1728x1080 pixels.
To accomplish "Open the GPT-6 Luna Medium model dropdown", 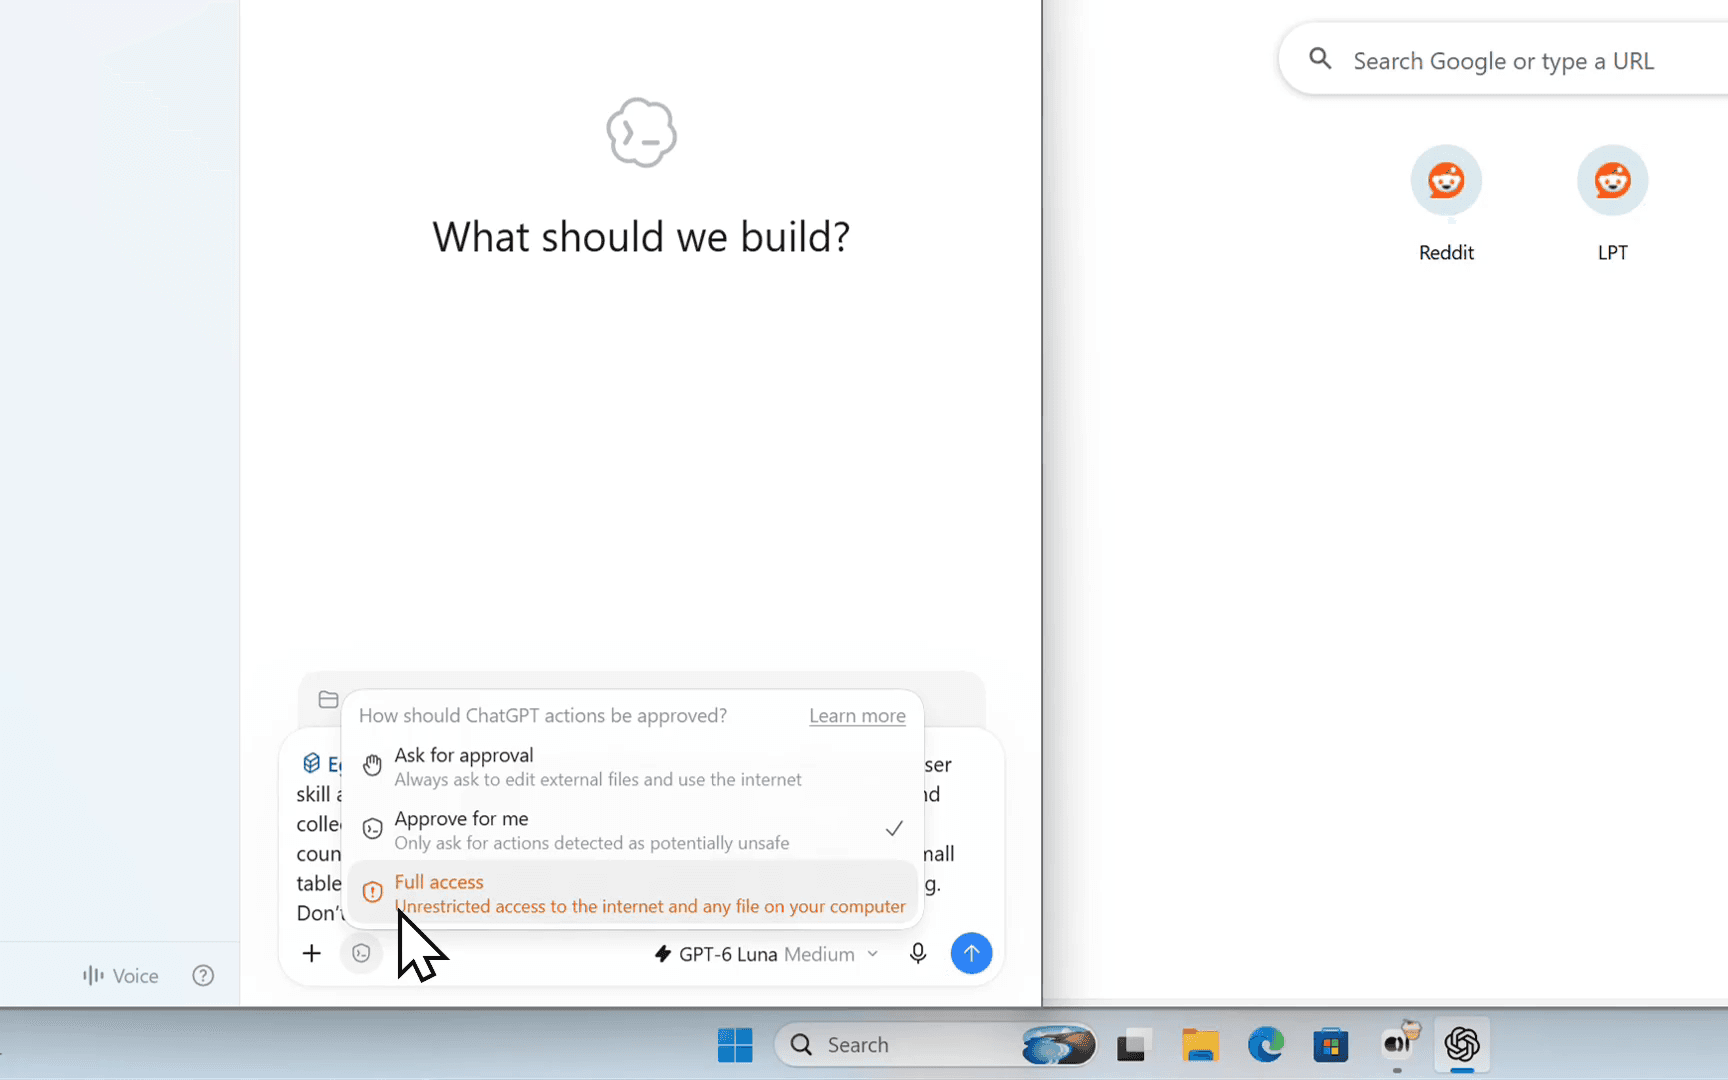I will point(766,954).
